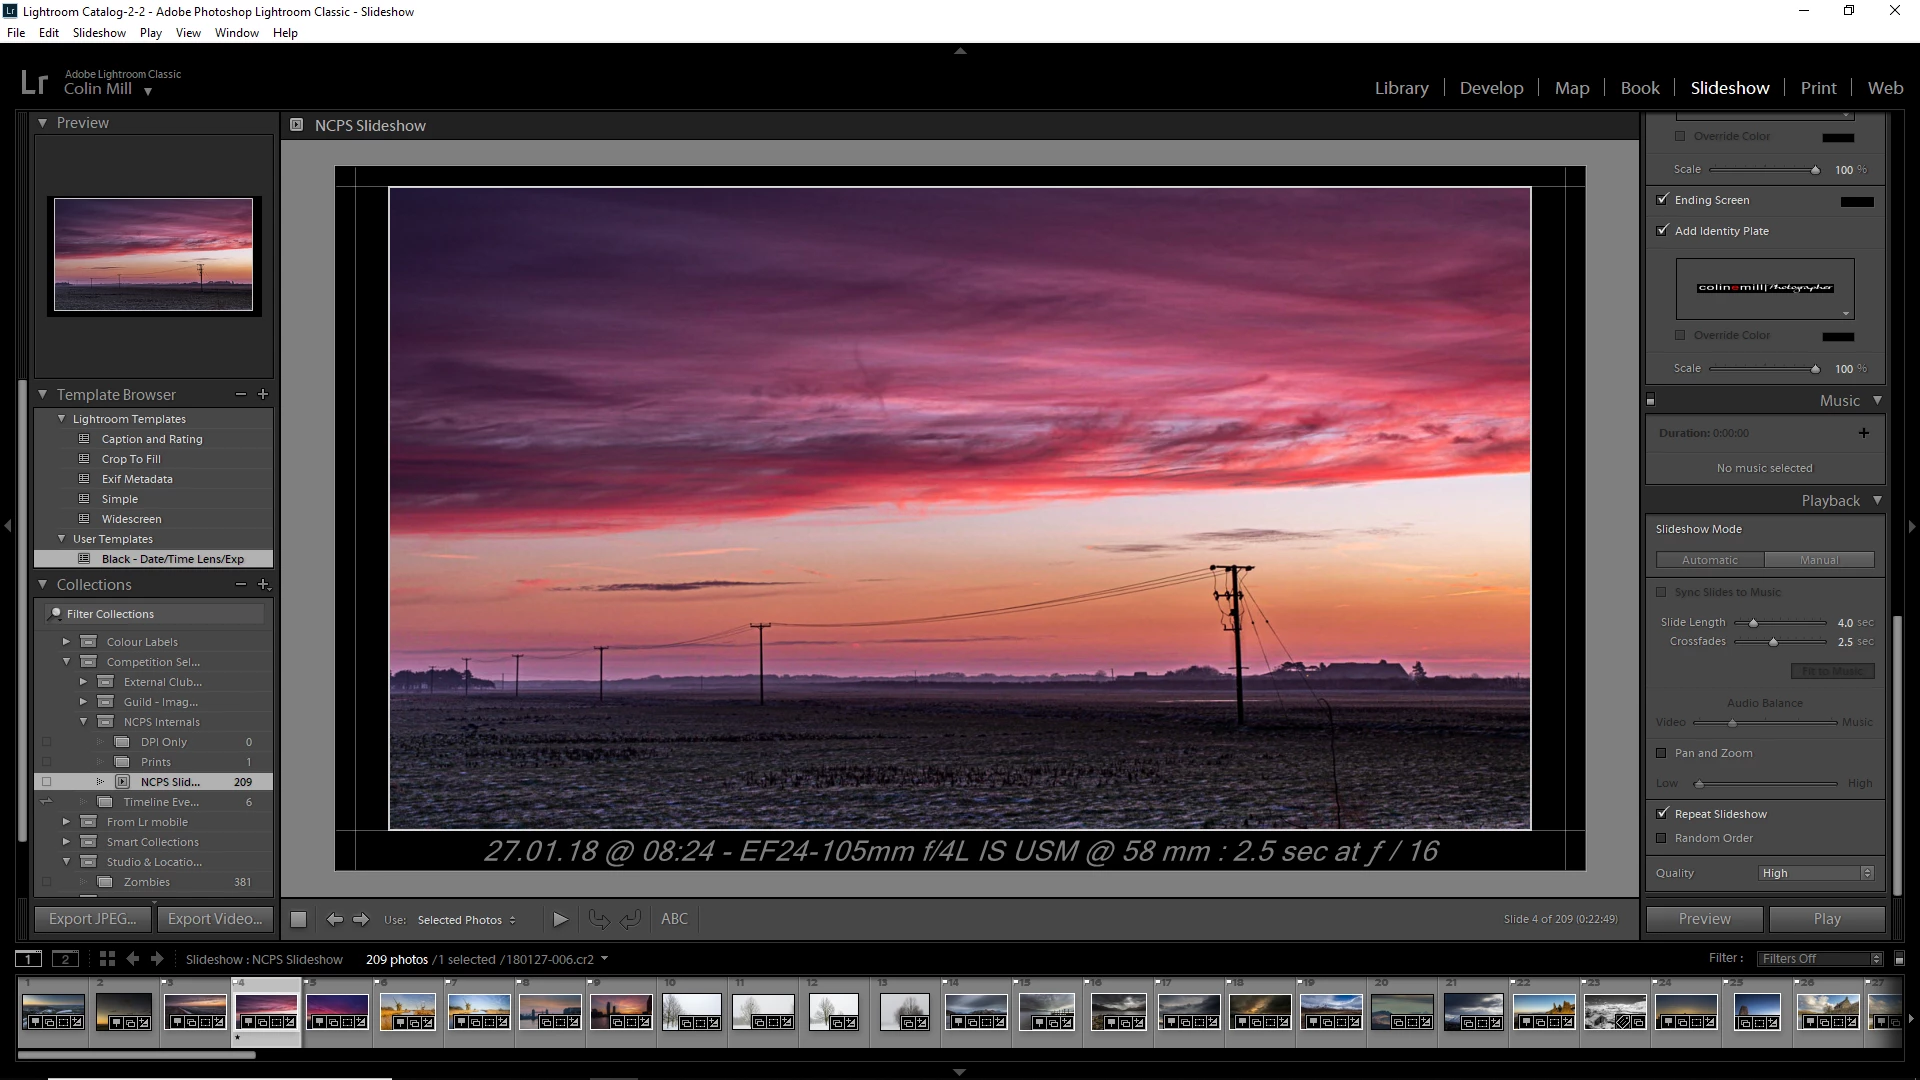Add music with the plus icon
Screen dimensions: 1920x1080
click(x=1863, y=433)
